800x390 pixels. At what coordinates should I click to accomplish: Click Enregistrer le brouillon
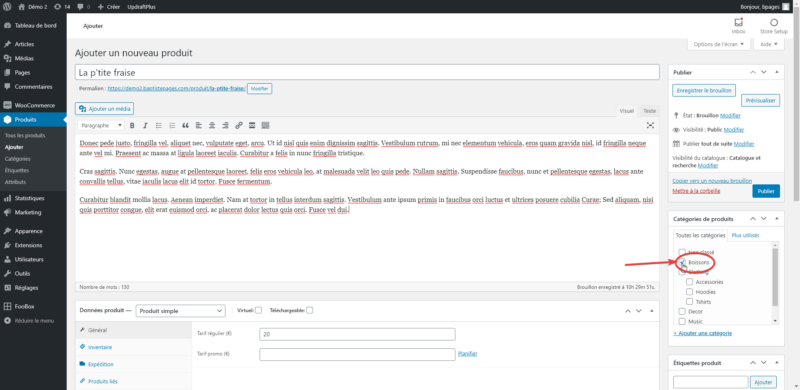pyautogui.click(x=704, y=90)
